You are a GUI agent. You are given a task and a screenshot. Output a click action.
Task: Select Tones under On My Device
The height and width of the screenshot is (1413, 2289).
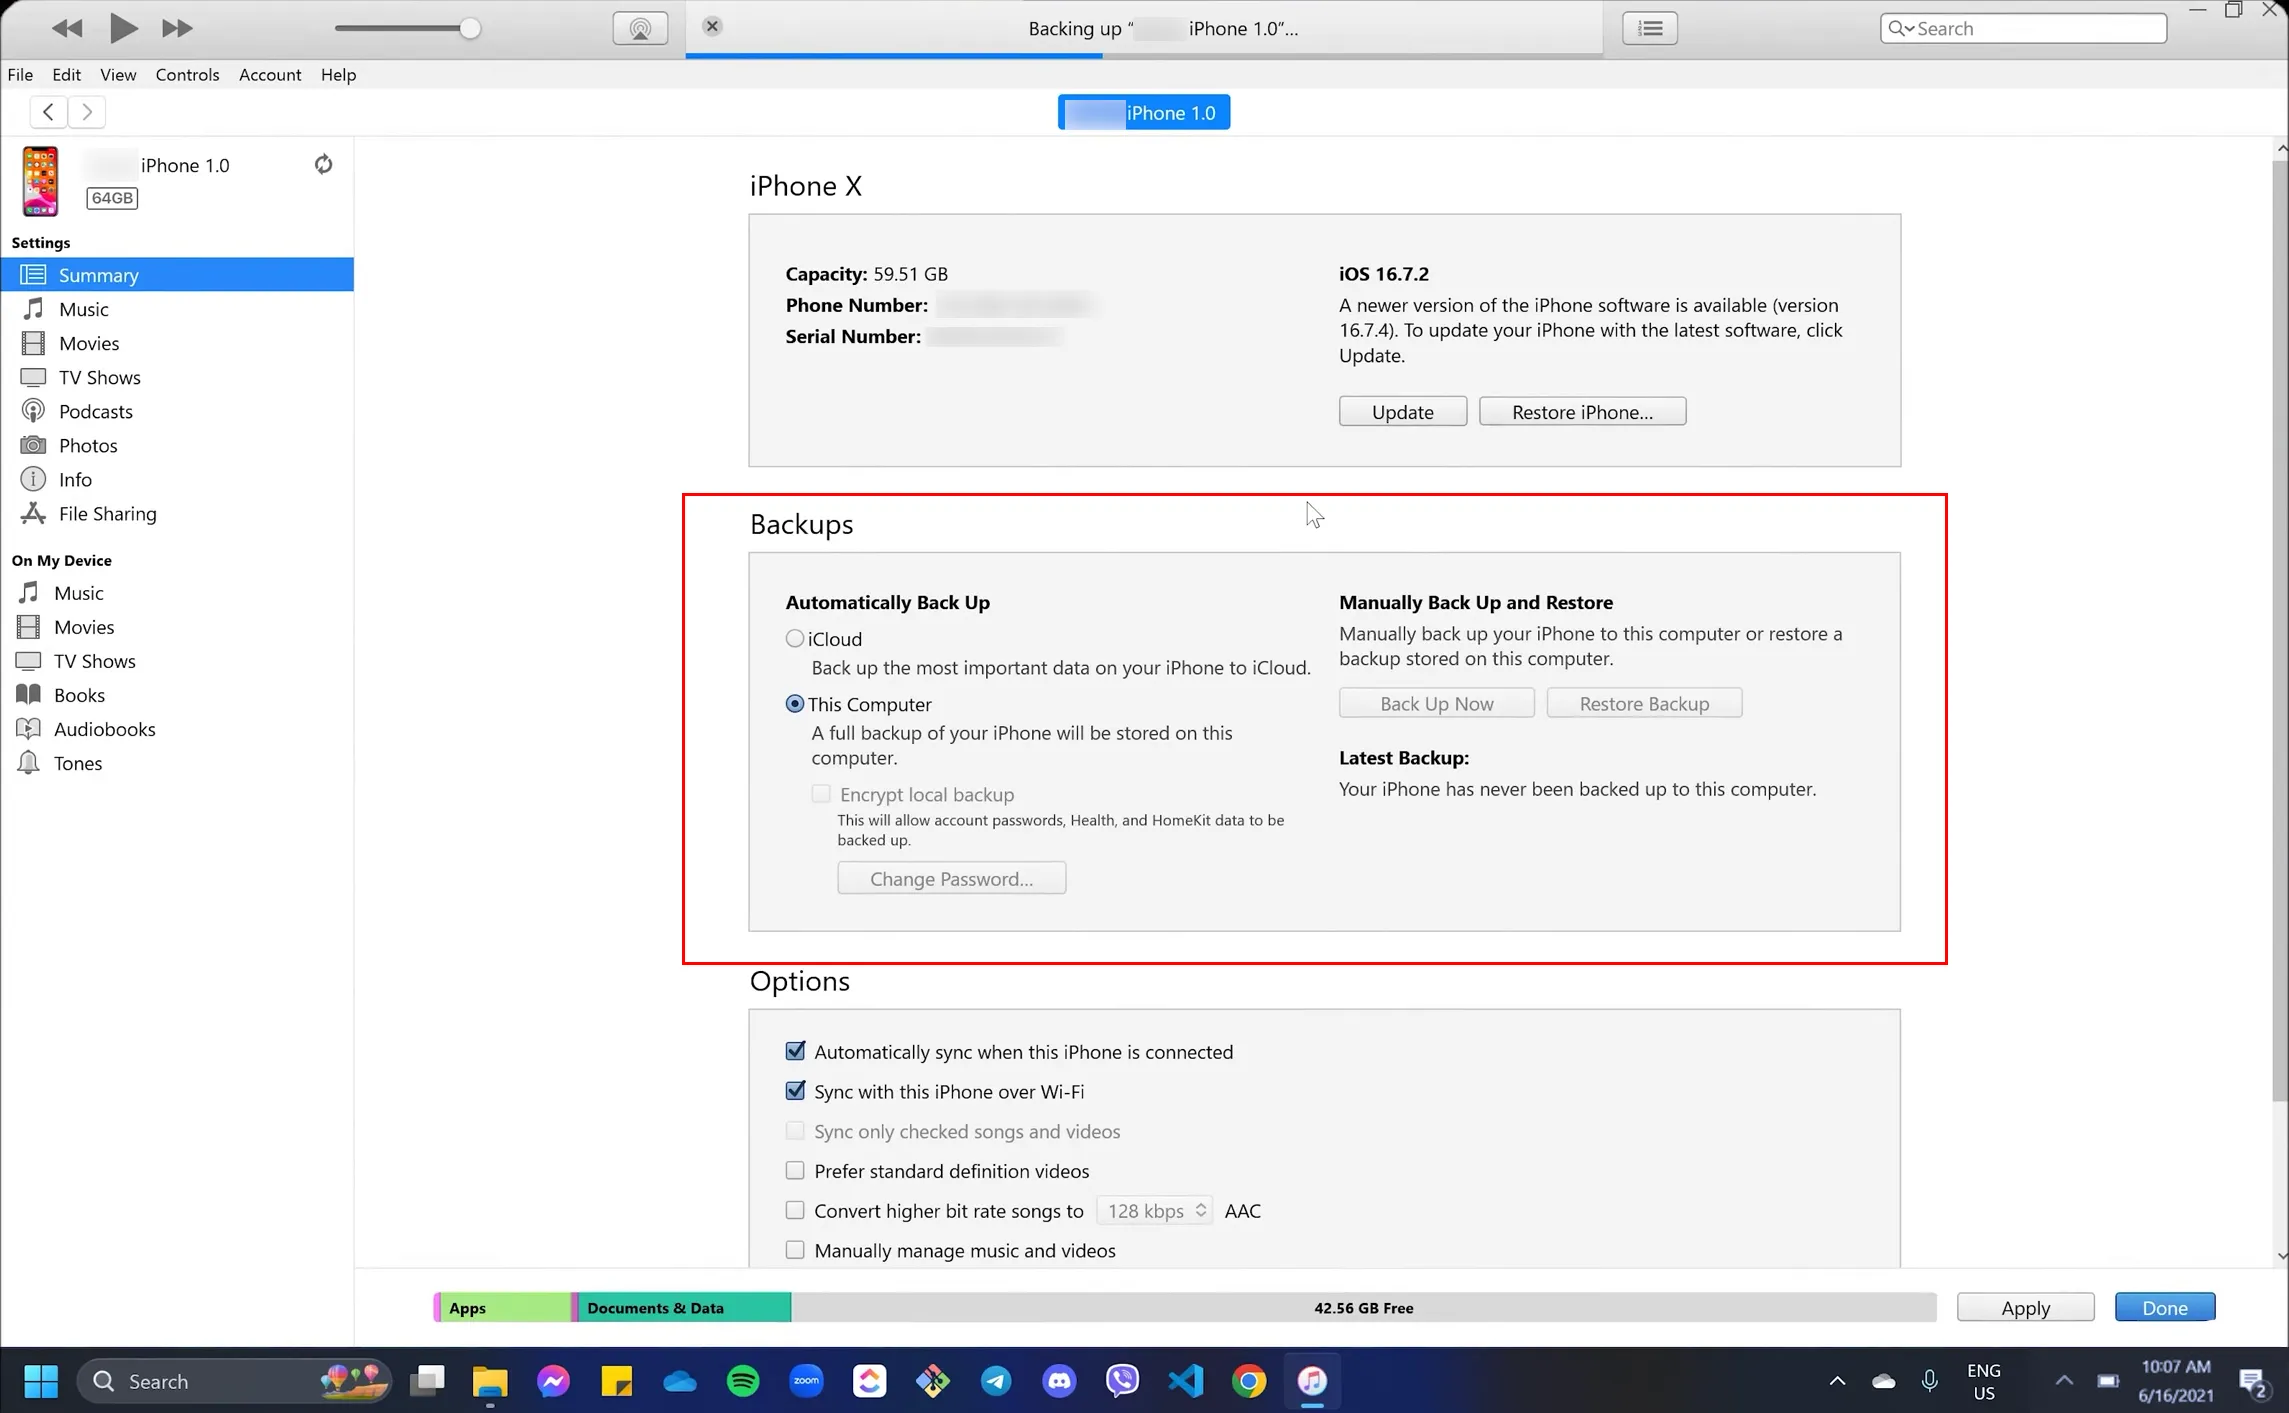click(77, 763)
